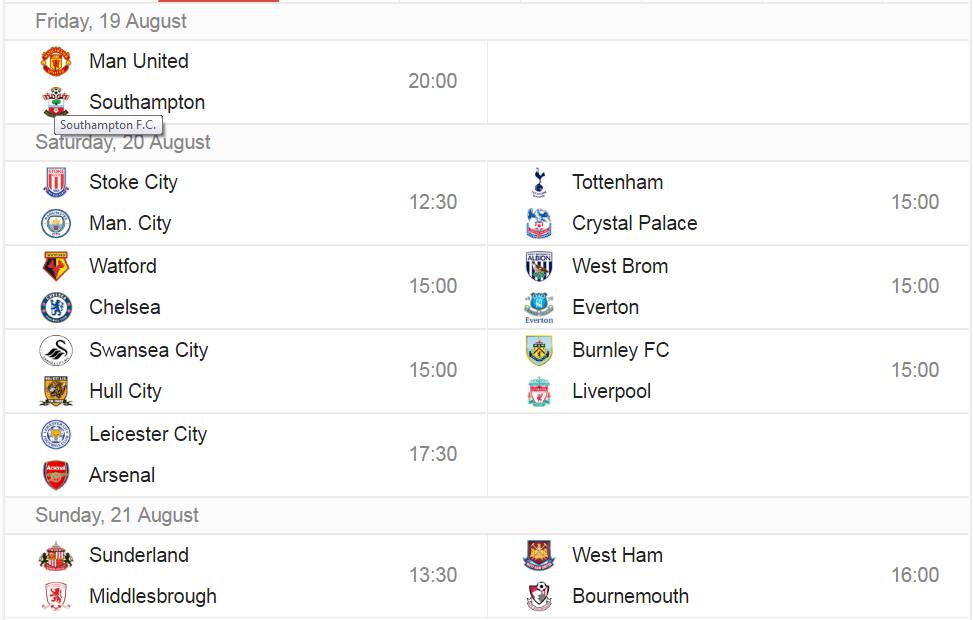Click the Burnley FC crest
The height and width of the screenshot is (620, 973).
pos(539,350)
